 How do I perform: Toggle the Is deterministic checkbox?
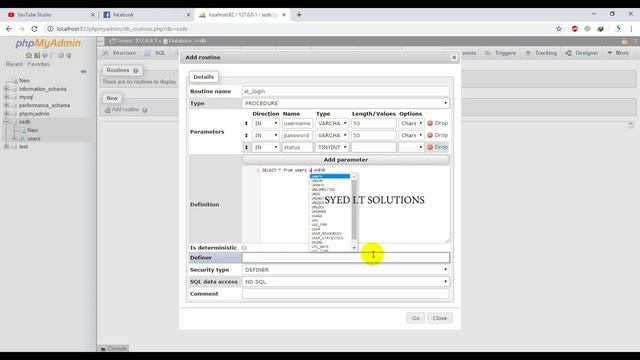(x=244, y=248)
